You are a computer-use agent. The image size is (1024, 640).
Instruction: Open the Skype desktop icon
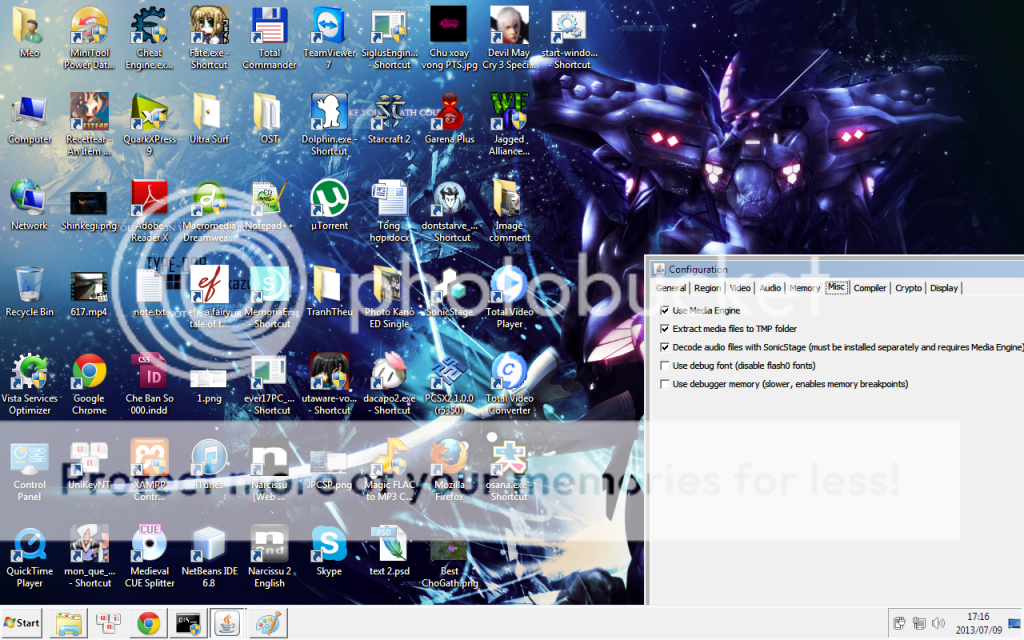329,544
